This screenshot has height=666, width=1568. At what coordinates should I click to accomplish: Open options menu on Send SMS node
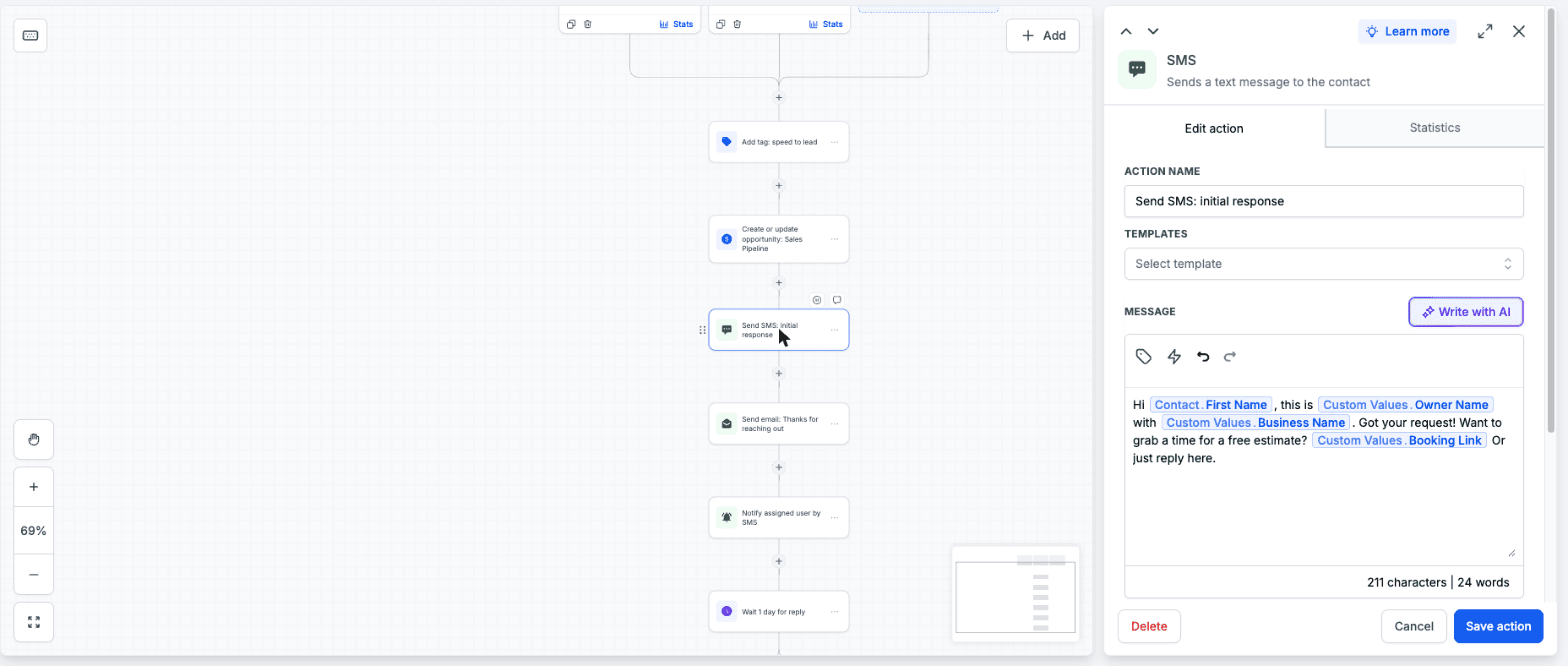(834, 329)
